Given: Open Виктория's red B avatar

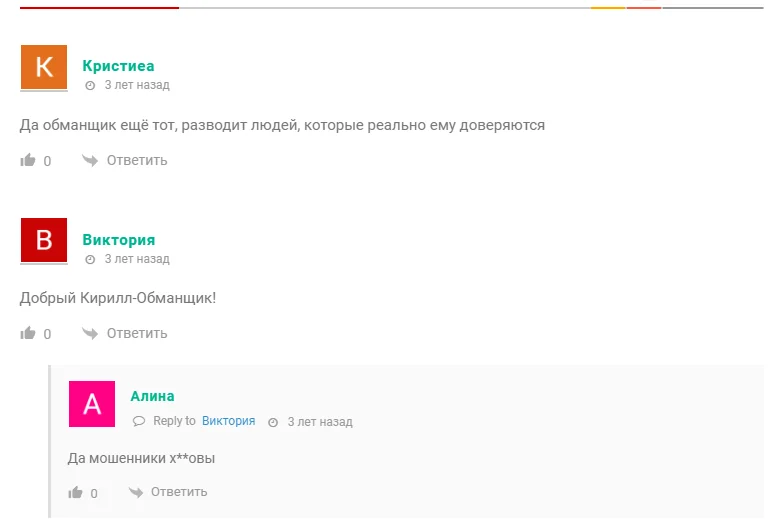Looking at the screenshot, I should pos(44,240).
